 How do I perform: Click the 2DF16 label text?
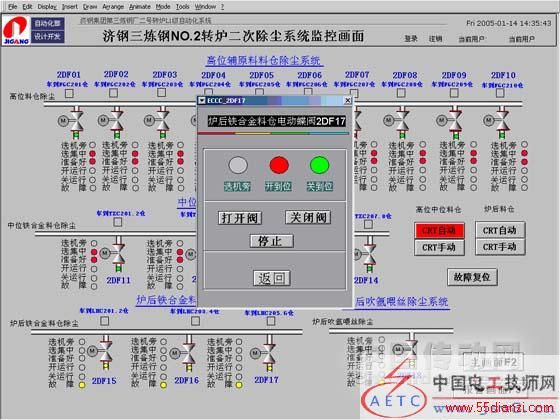[186, 380]
